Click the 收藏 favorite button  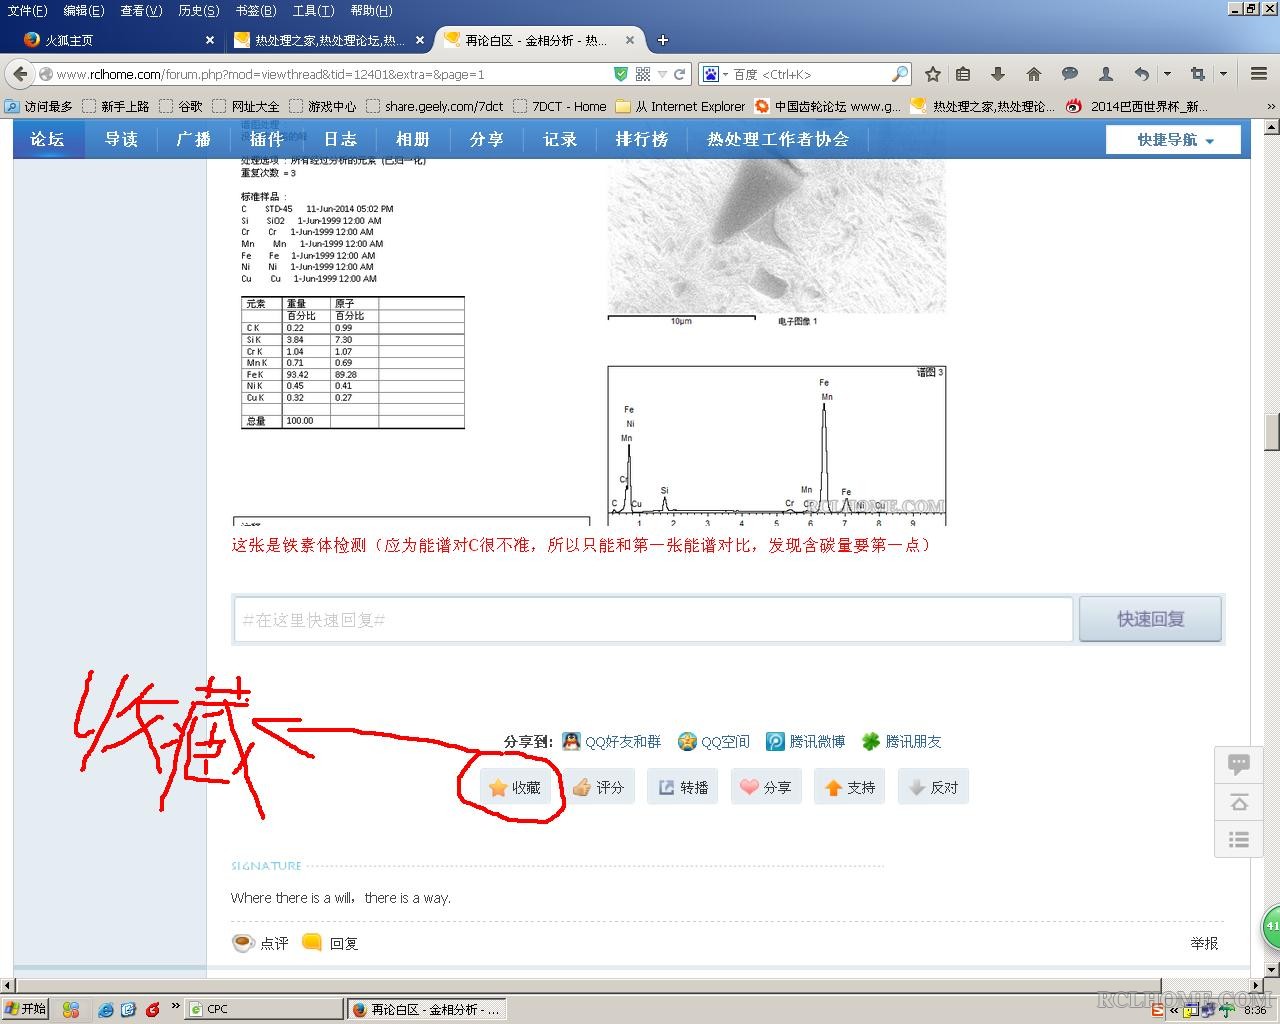[x=514, y=787]
